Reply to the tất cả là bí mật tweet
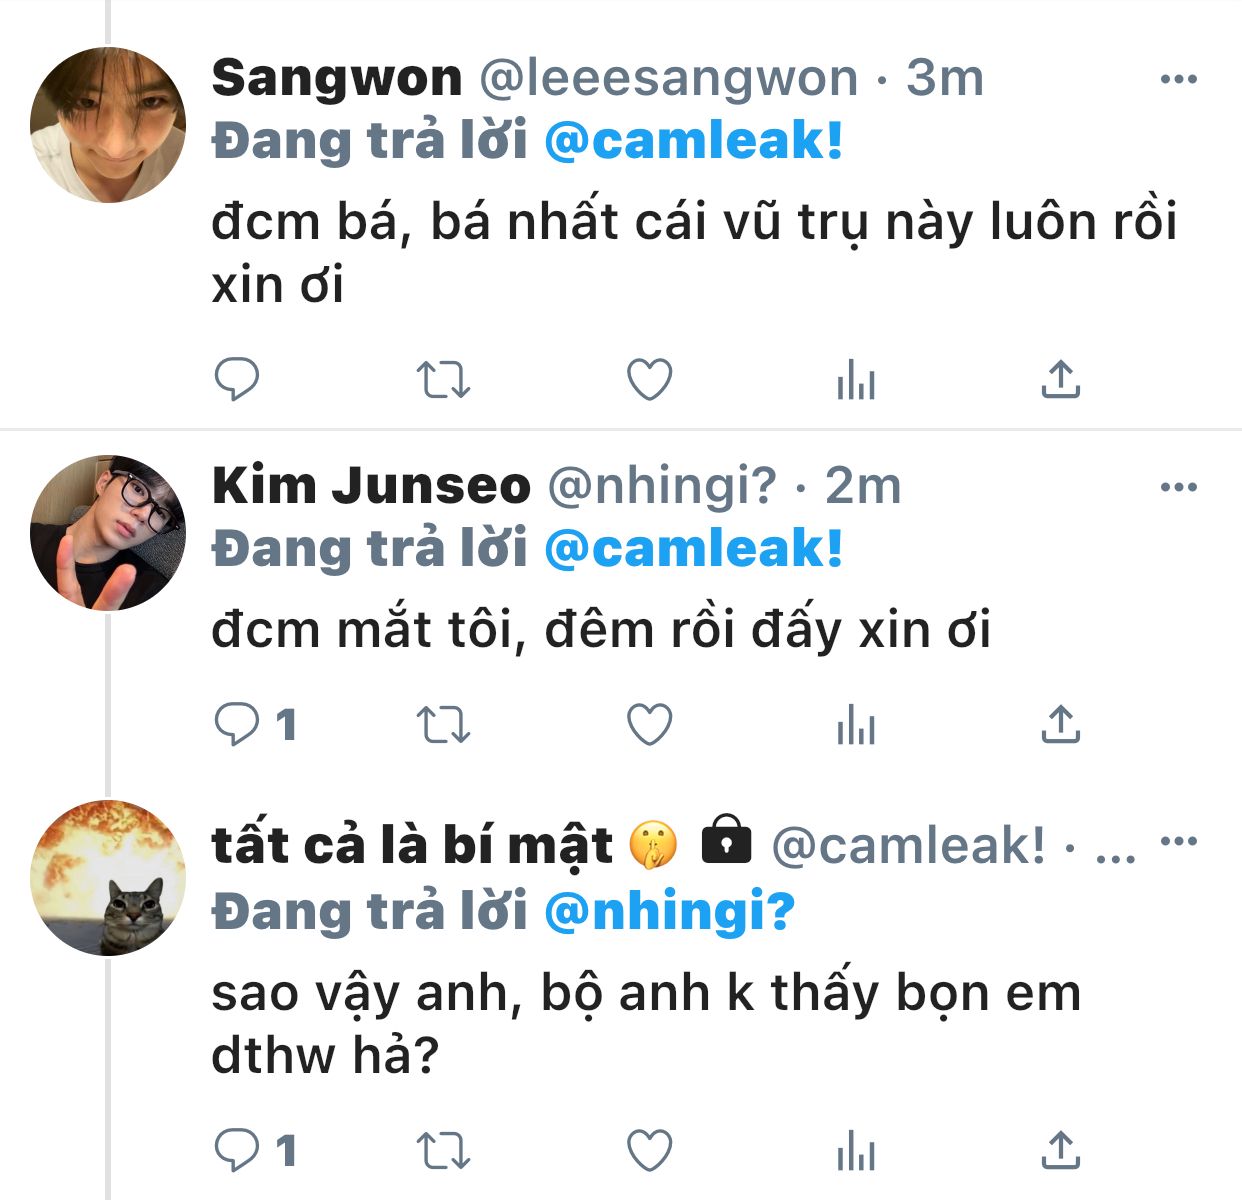The width and height of the screenshot is (1242, 1200). point(237,1151)
